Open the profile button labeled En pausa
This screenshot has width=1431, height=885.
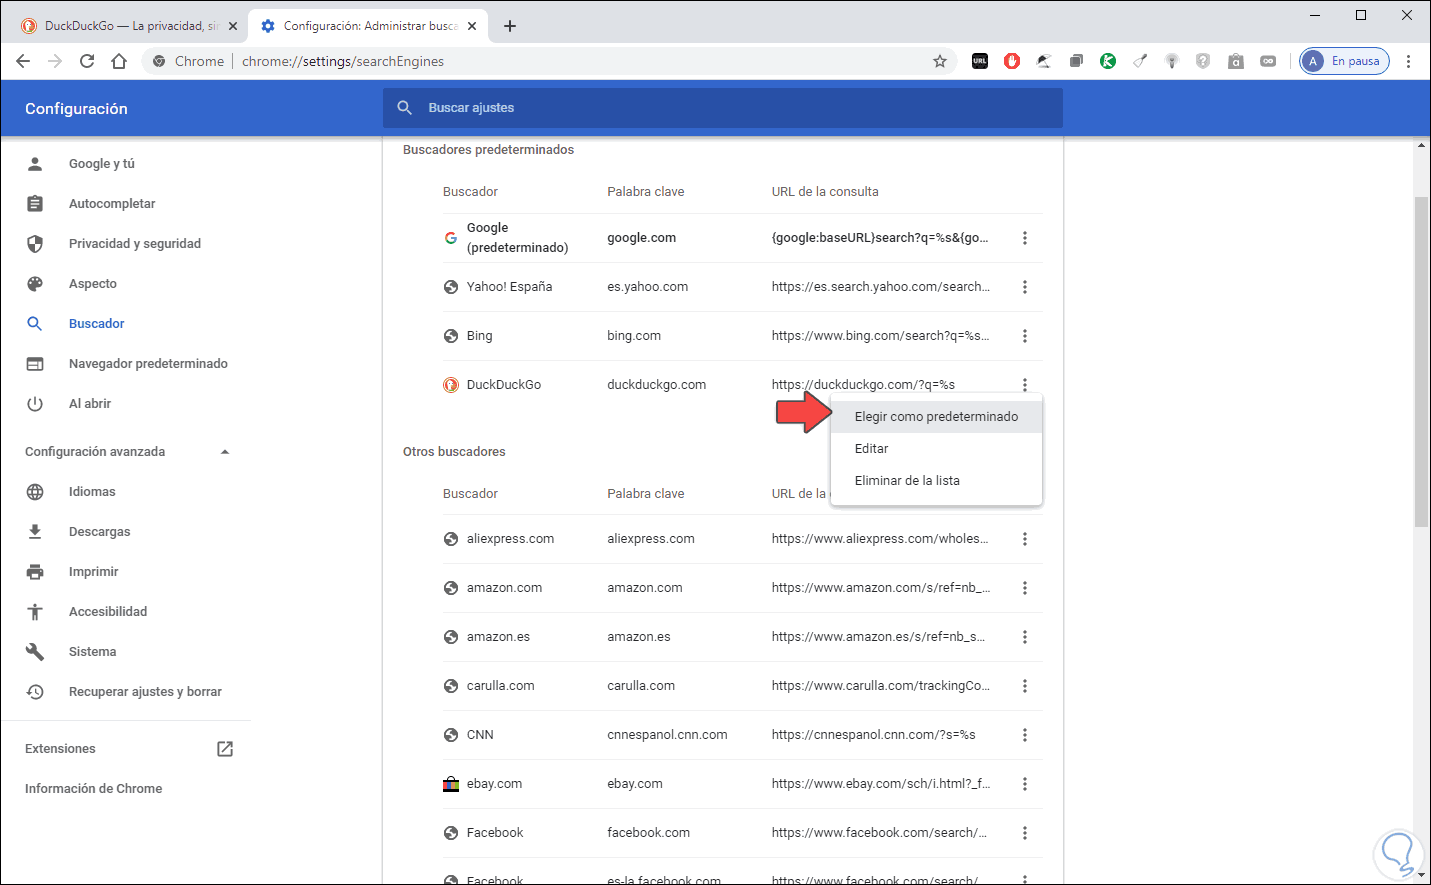pos(1345,61)
